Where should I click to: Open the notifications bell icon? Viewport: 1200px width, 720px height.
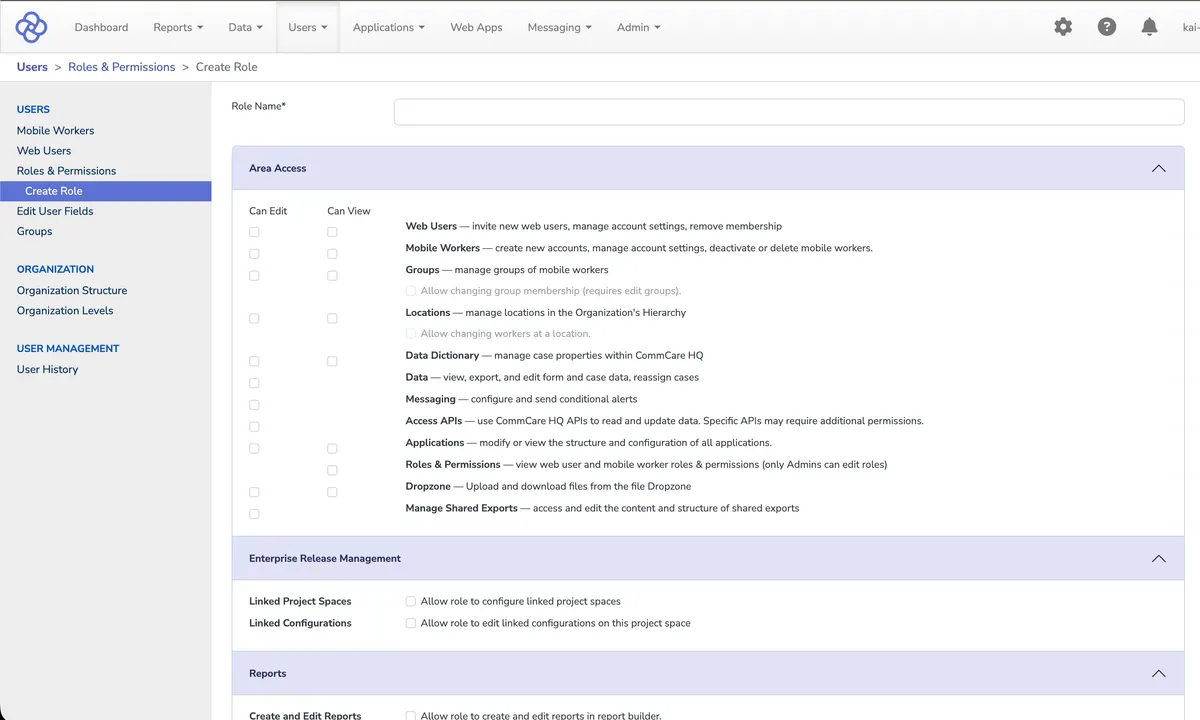(x=1150, y=27)
